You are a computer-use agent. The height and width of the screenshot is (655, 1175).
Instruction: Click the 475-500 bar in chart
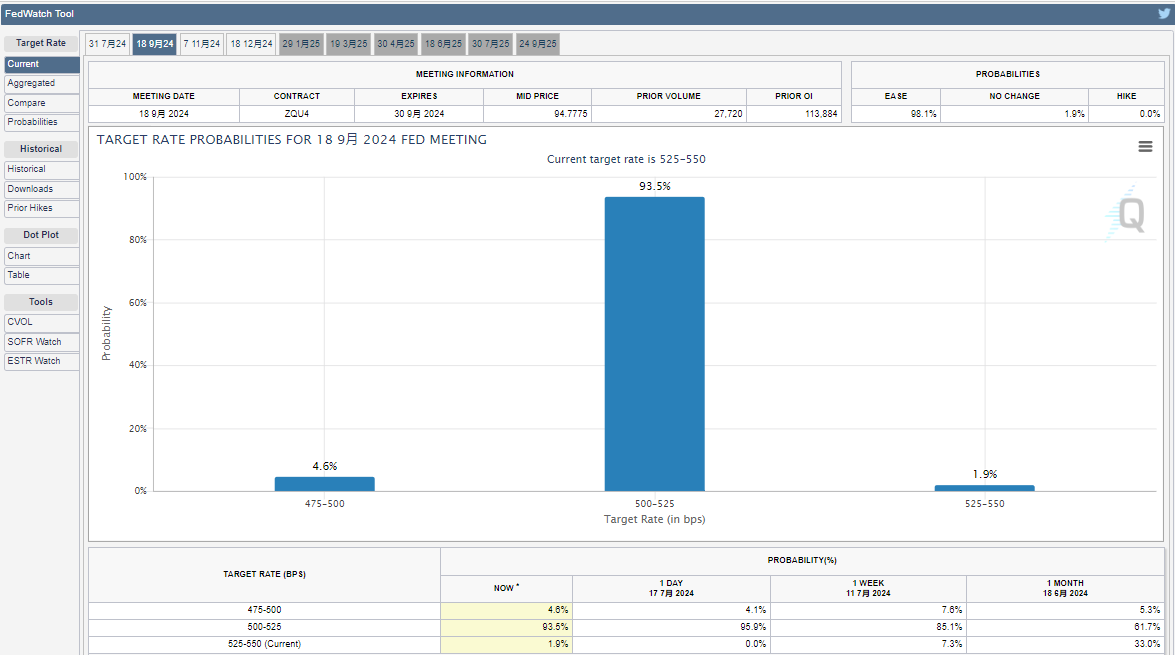pos(324,484)
